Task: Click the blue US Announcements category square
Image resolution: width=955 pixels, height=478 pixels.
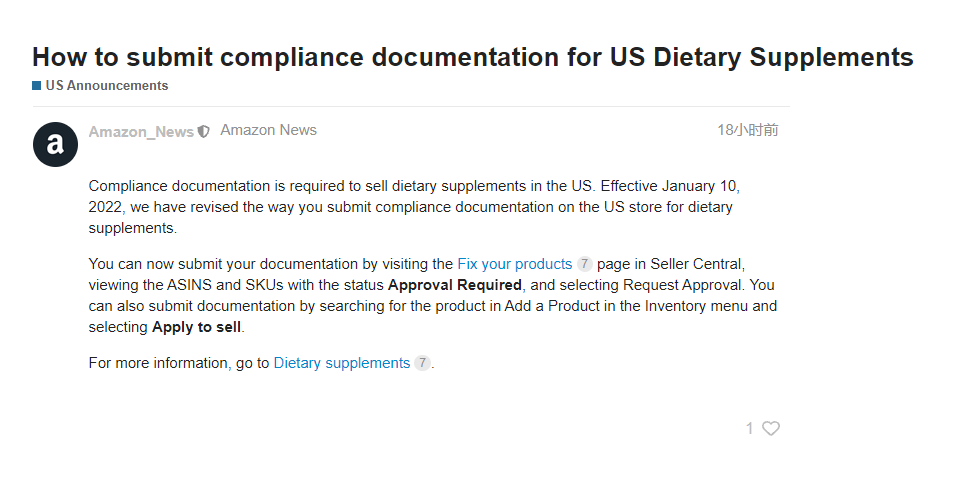Action: (x=37, y=86)
